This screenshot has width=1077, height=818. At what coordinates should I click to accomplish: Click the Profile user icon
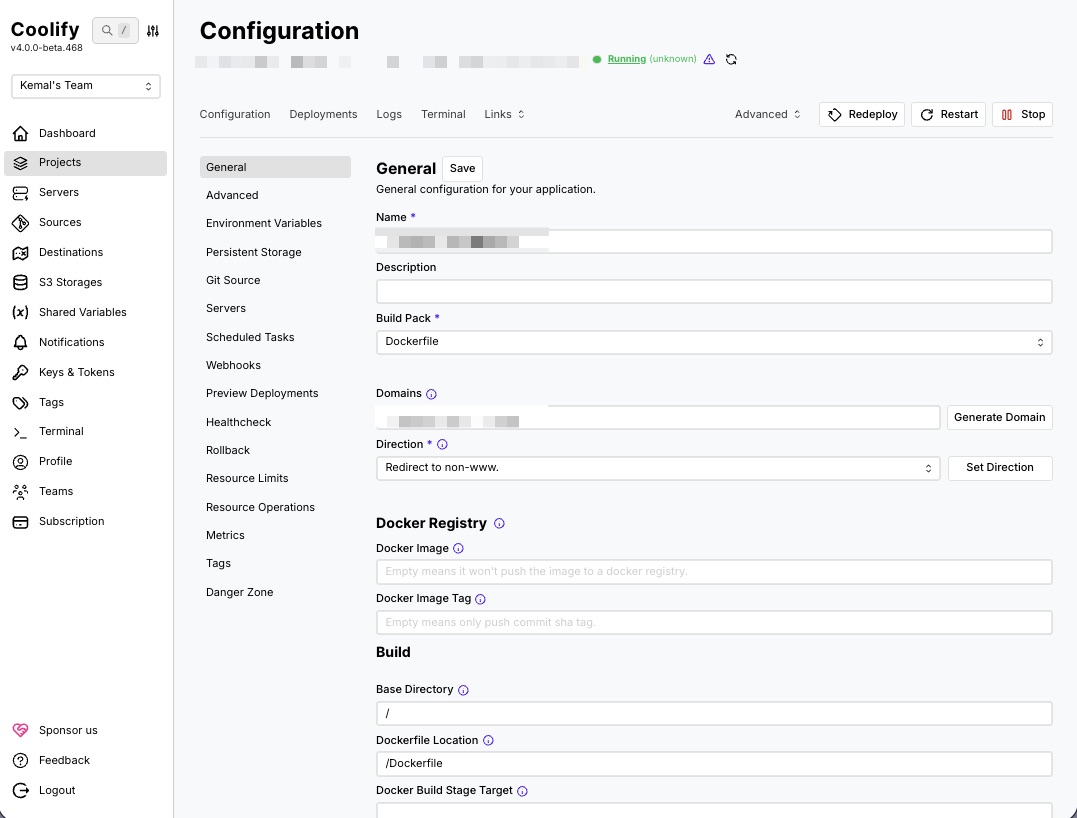point(21,462)
